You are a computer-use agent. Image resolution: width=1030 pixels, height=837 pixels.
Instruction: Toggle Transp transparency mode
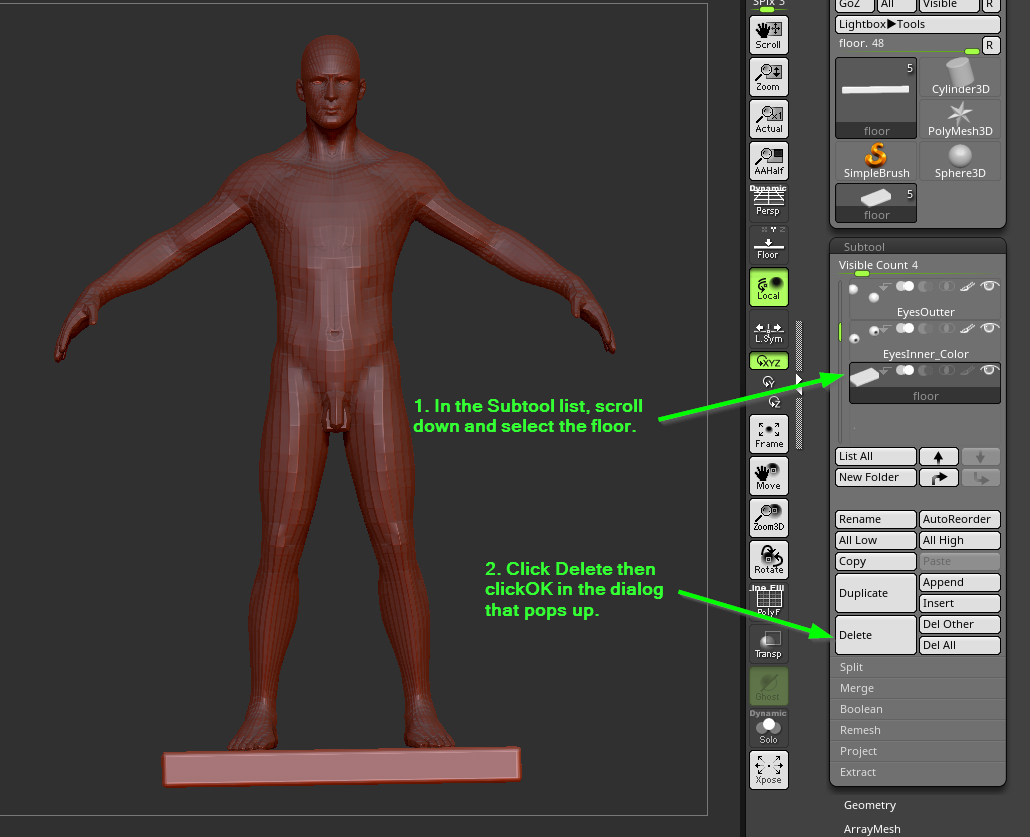pyautogui.click(x=769, y=644)
